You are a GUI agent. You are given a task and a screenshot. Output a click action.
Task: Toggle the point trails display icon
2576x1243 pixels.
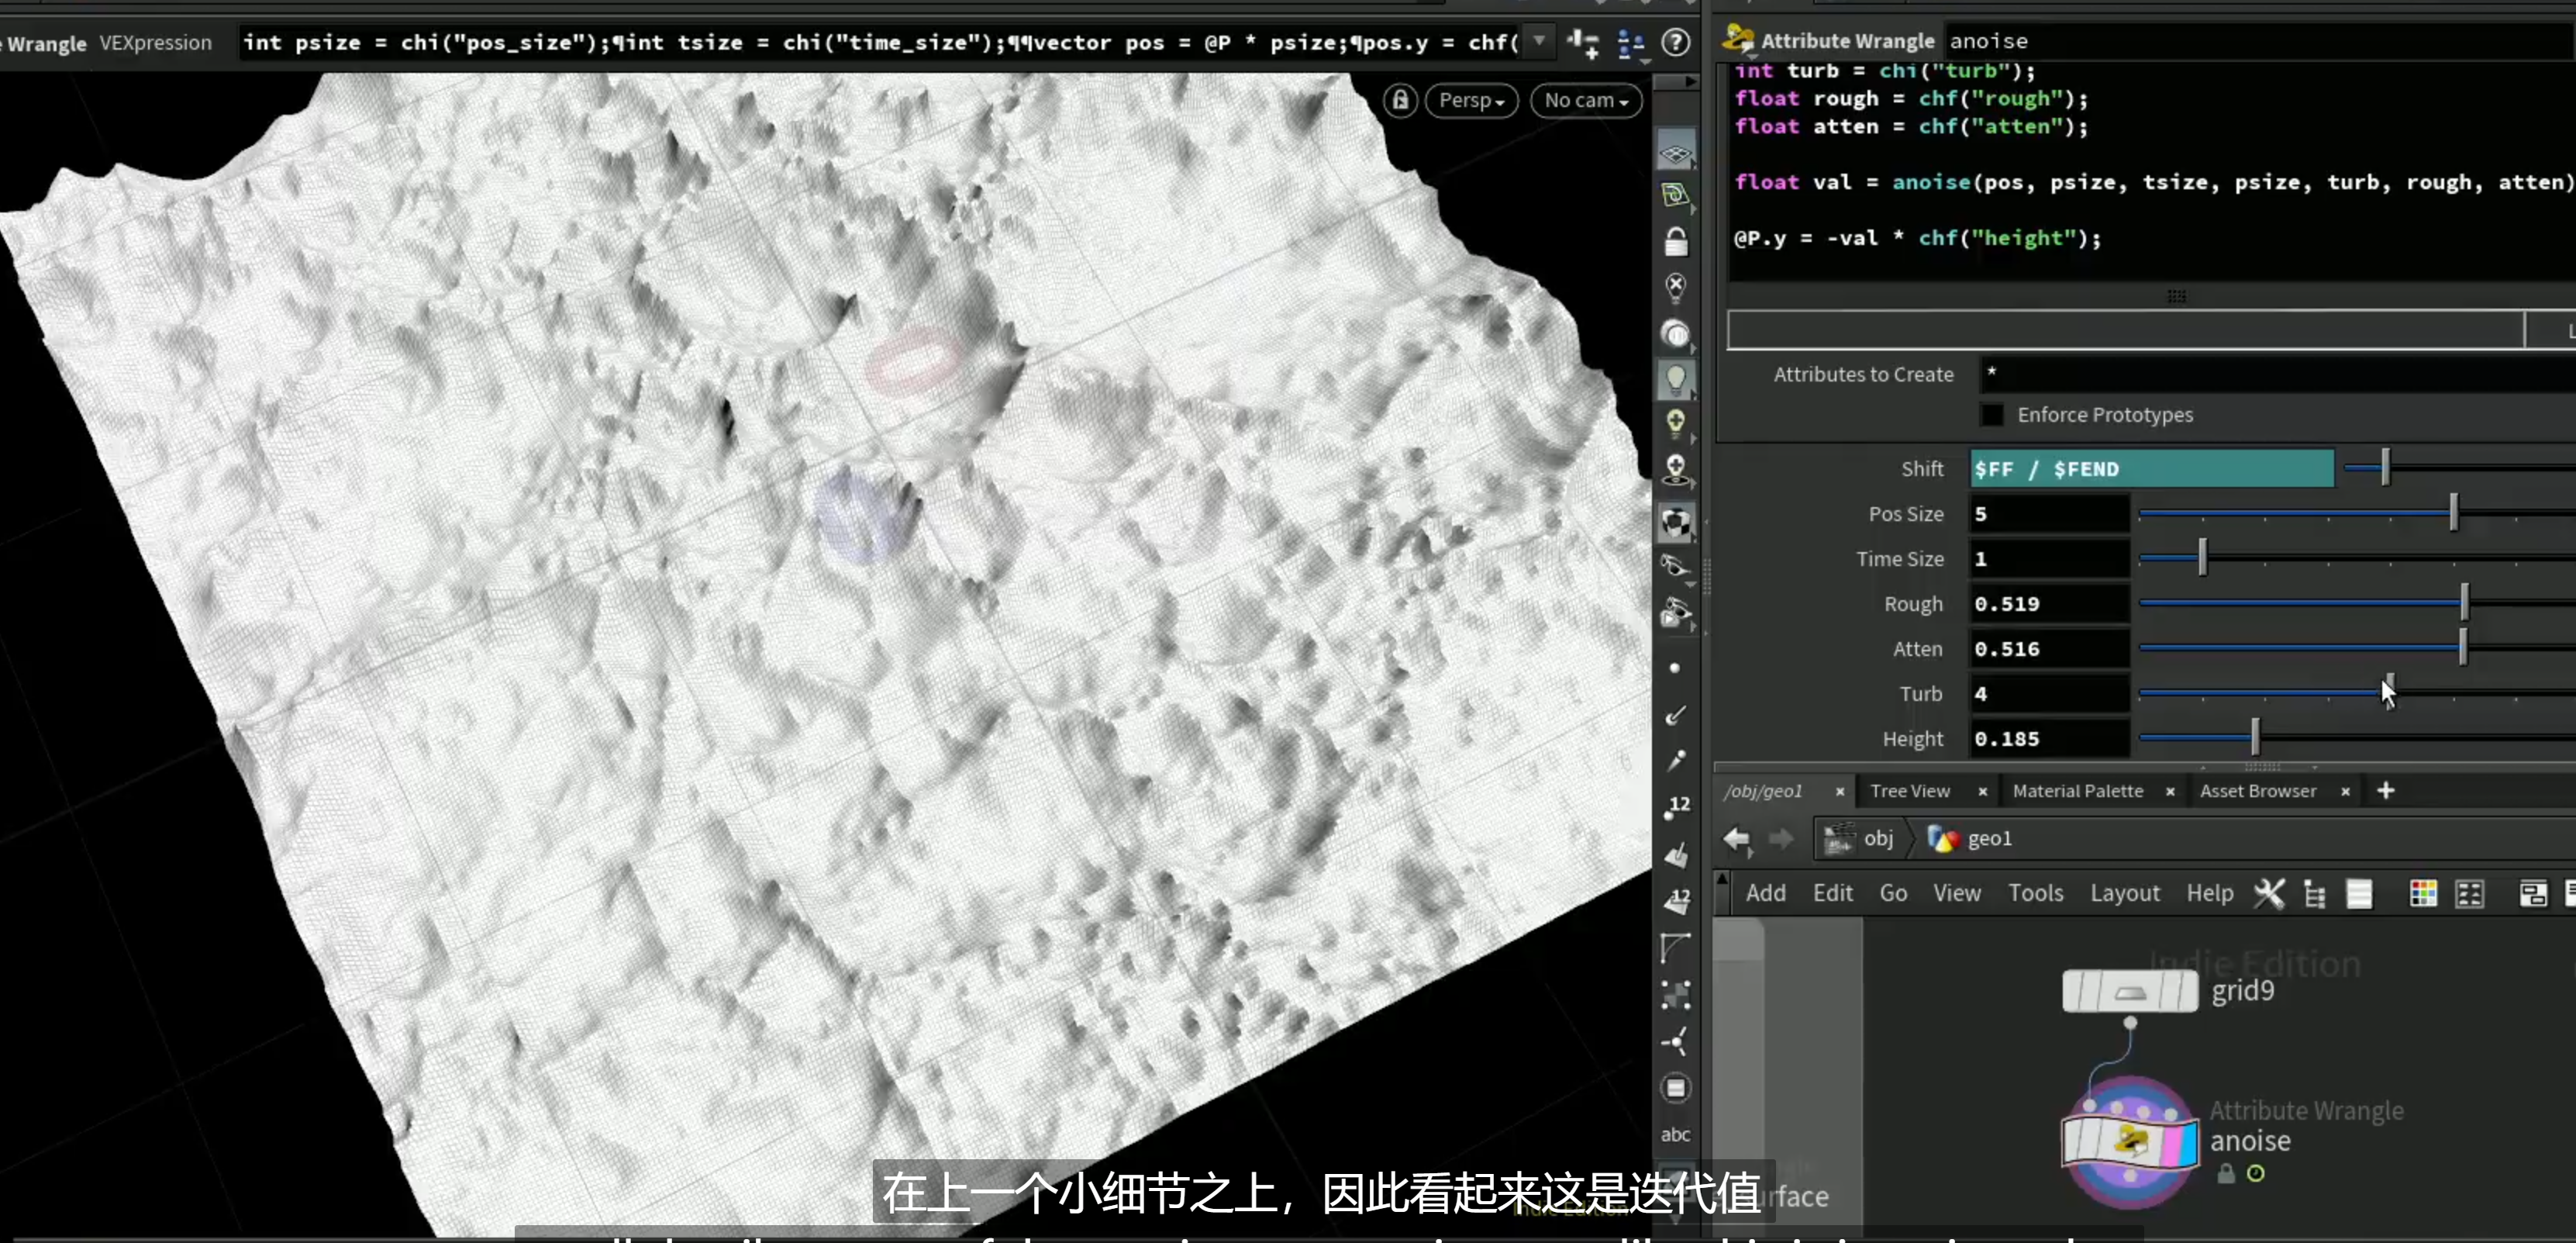(x=1676, y=760)
